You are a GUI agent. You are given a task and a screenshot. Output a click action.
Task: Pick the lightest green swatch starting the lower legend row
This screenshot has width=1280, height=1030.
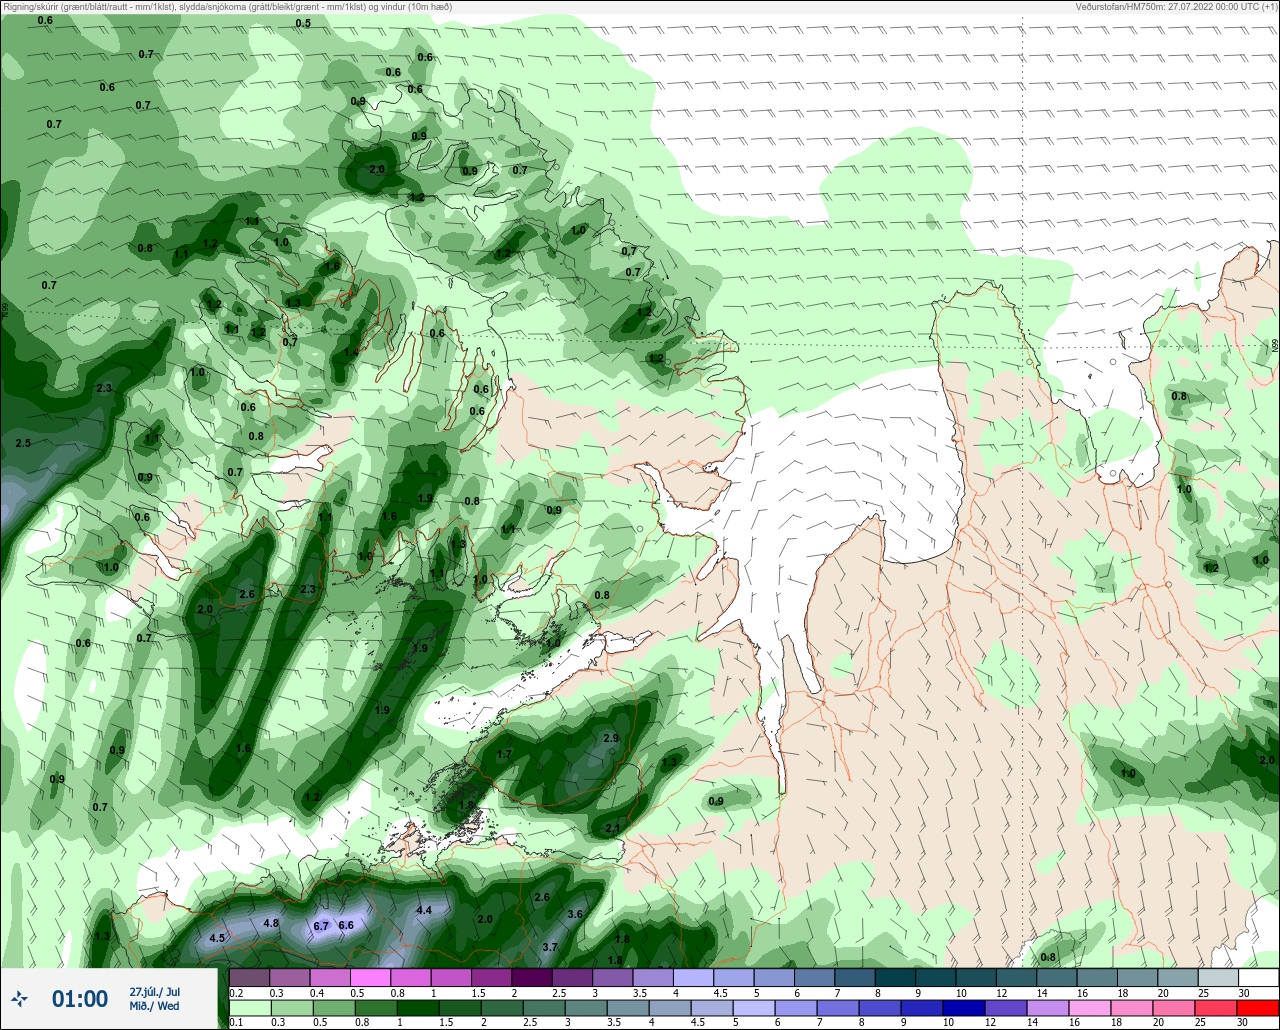point(249,1008)
